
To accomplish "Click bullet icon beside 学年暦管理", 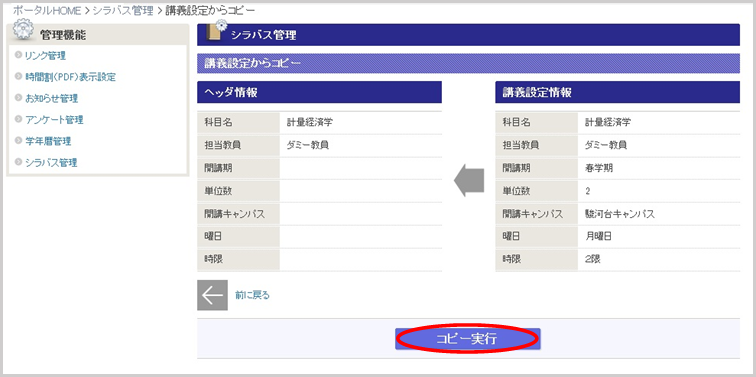I will [x=18, y=141].
